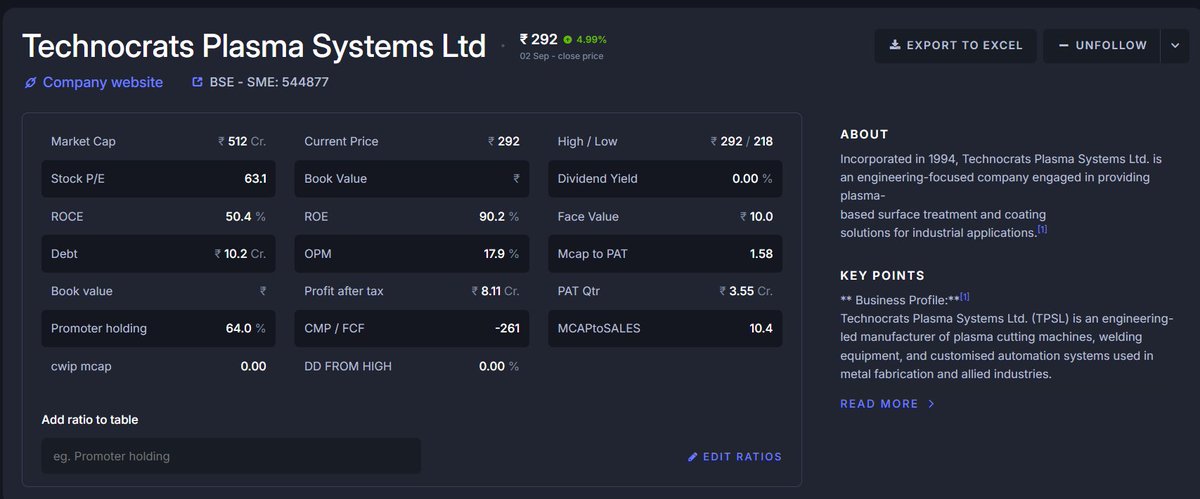The width and height of the screenshot is (1200, 499).
Task: Select the Stock P/E value 63.1
Action: (x=256, y=179)
